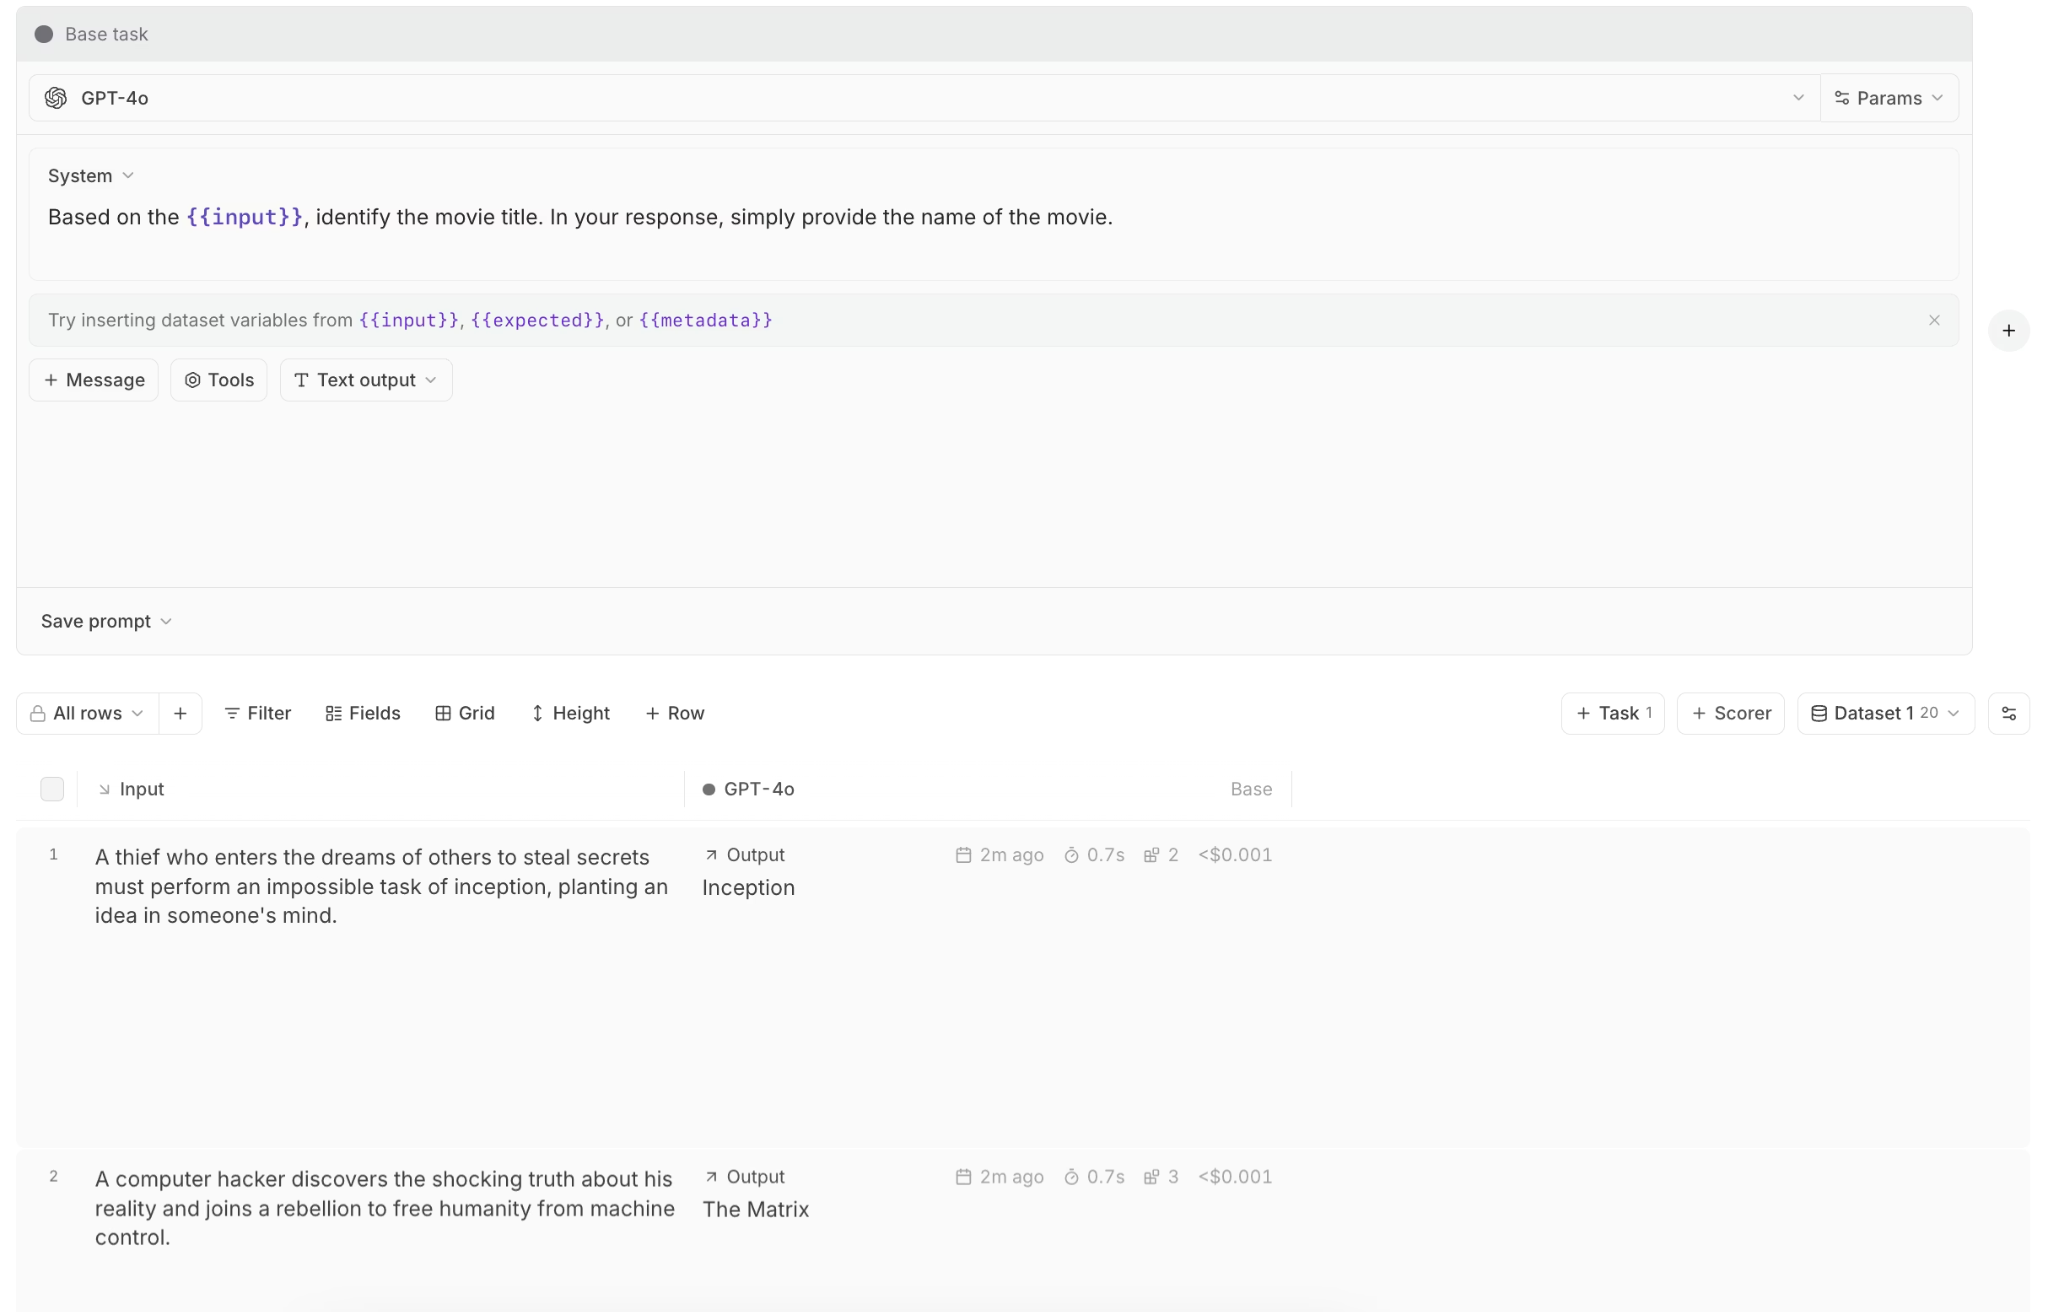The image size is (2048, 1312).
Task: Click the plus icon on the right edge
Action: (x=2008, y=330)
